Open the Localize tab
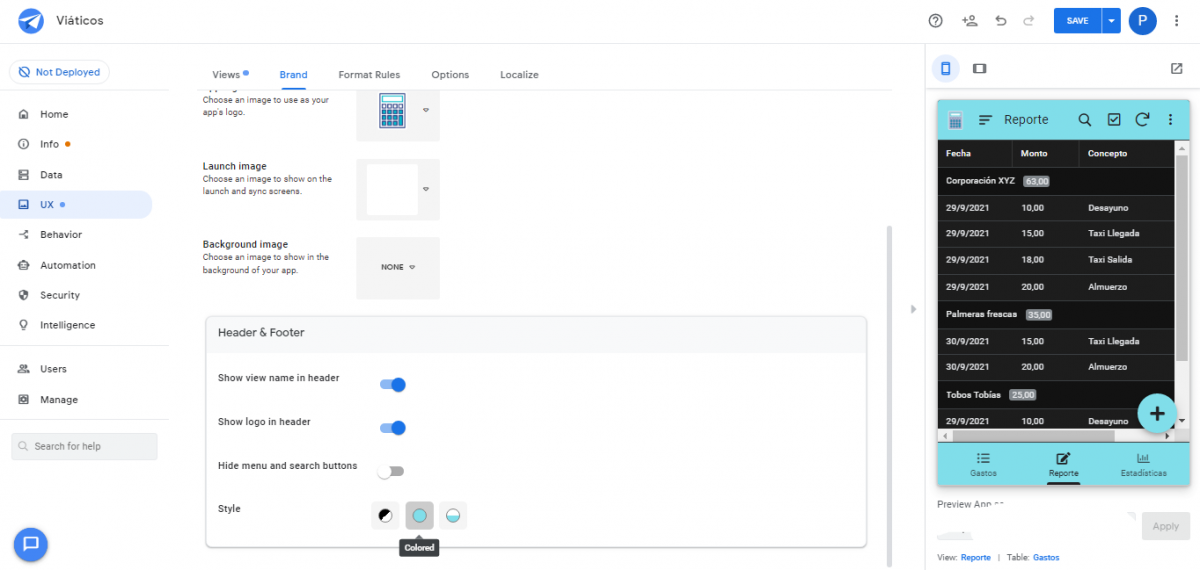 (x=519, y=75)
